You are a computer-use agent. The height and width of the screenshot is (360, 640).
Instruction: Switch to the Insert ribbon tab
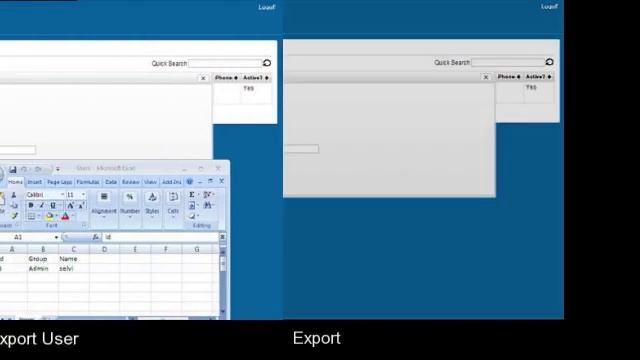click(x=35, y=182)
